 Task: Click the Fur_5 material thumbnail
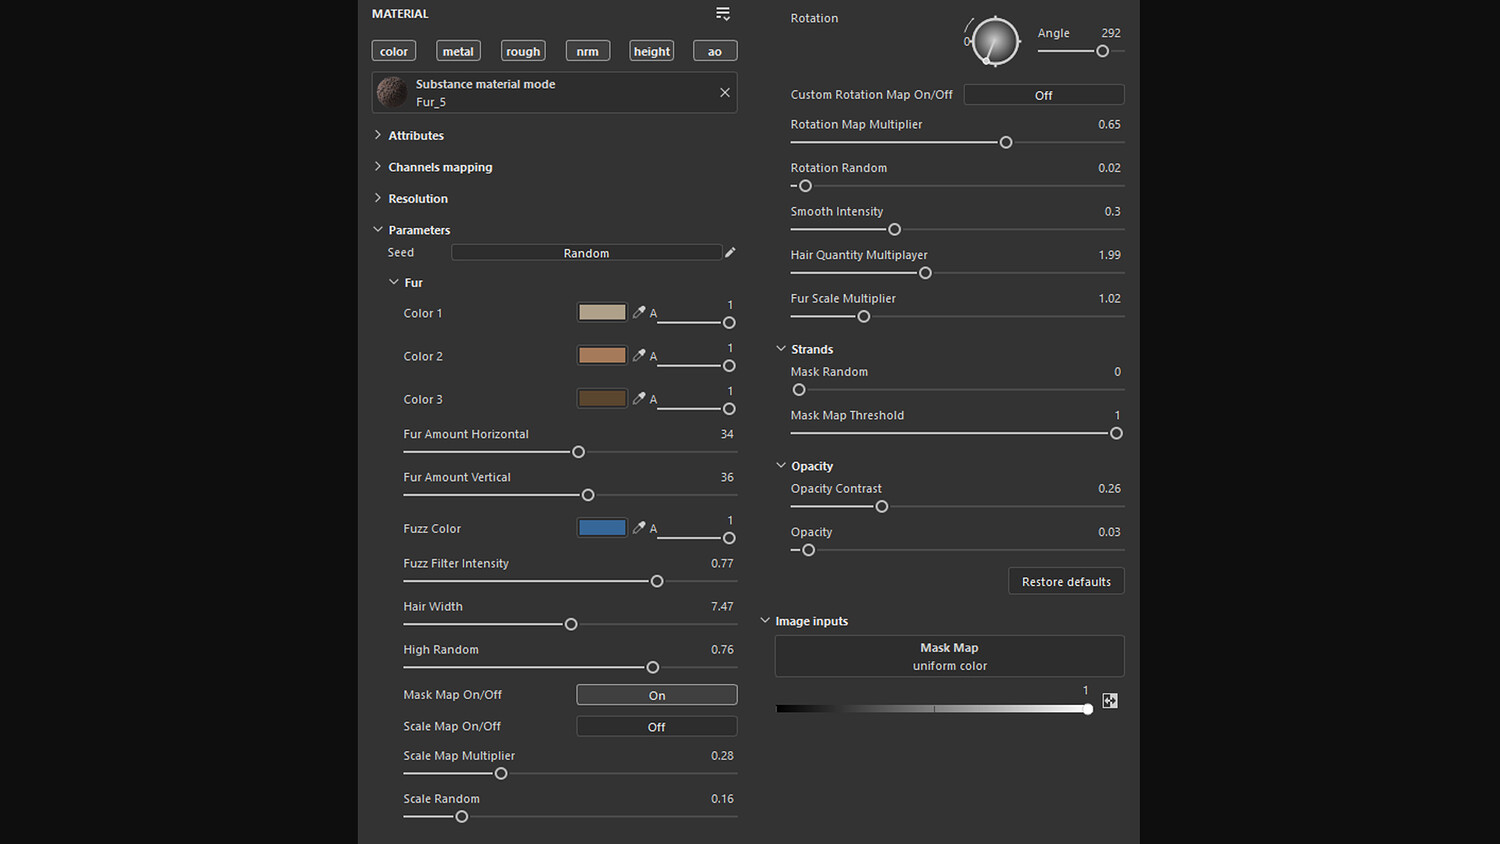392,93
